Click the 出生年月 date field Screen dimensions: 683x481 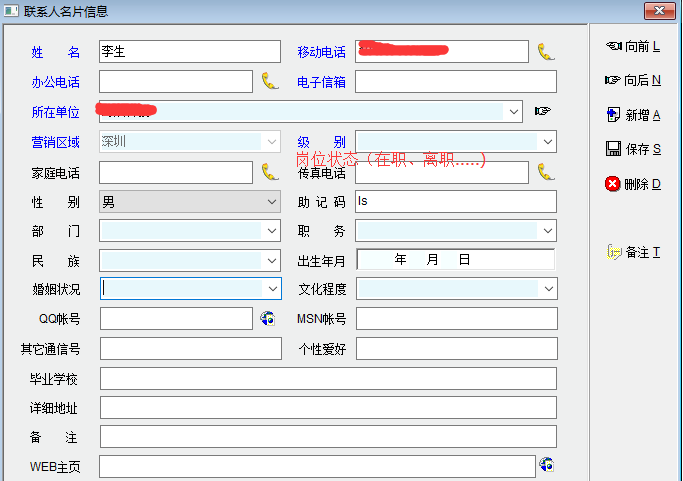[455, 260]
